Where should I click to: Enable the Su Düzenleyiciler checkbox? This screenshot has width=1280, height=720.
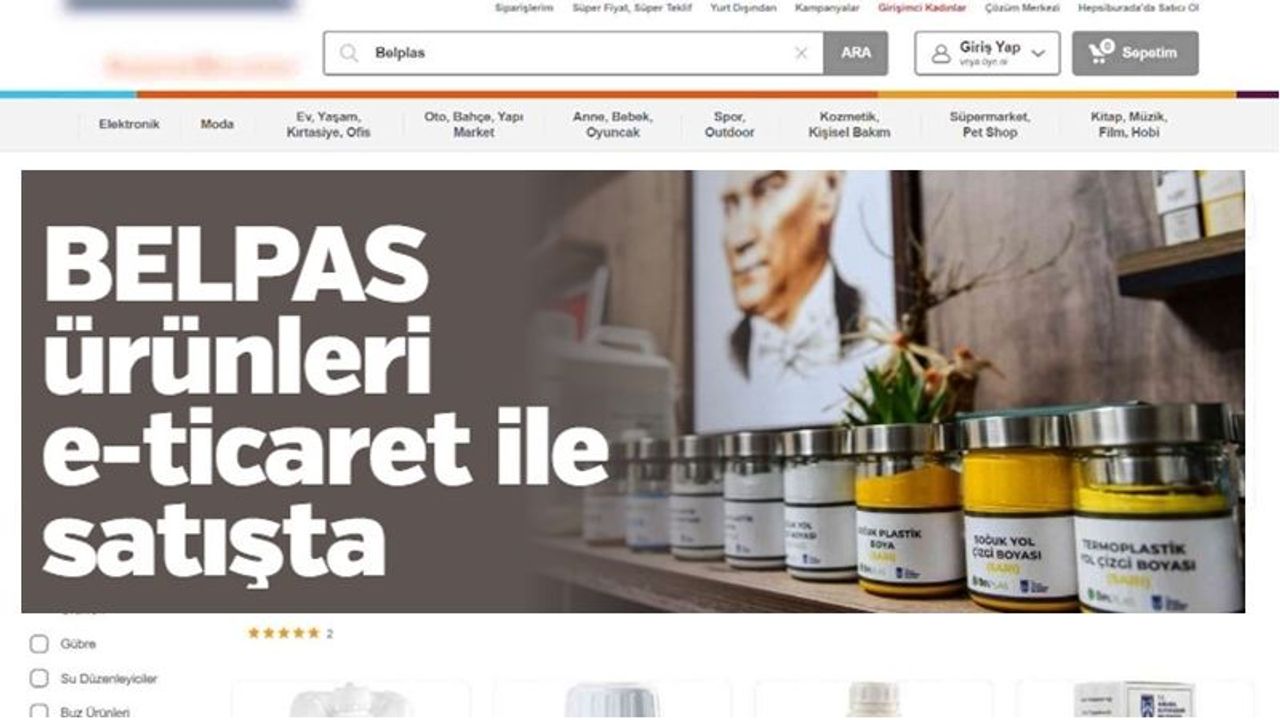point(39,678)
